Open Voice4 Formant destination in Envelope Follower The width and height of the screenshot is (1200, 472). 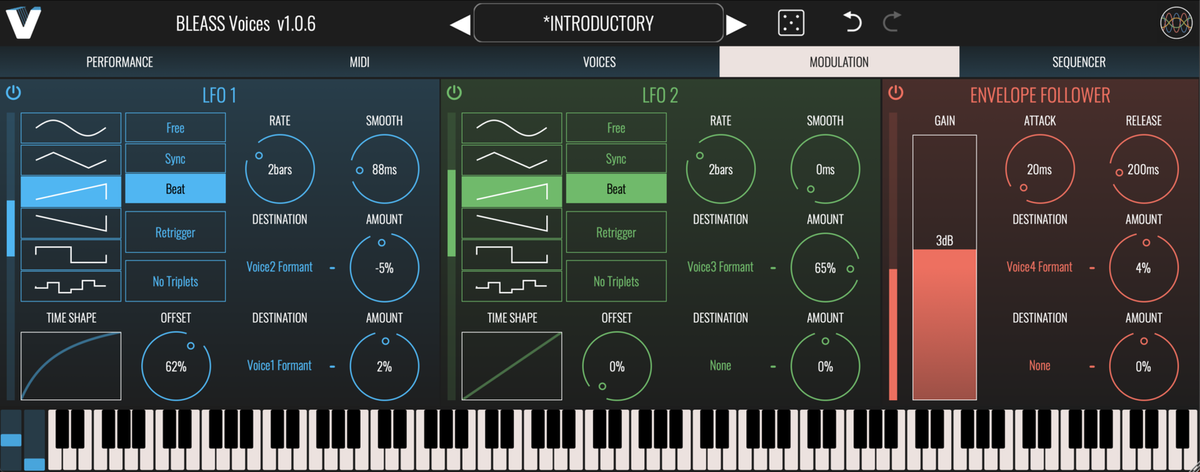(1040, 267)
